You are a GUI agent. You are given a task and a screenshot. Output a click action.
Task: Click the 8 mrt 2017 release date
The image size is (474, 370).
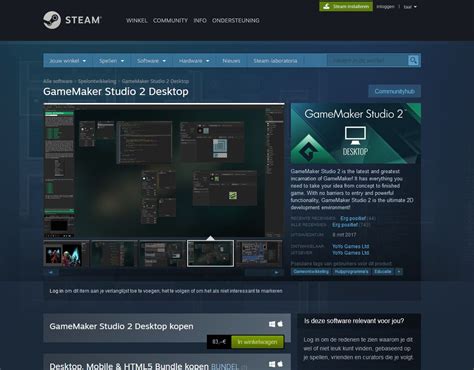click(344, 235)
